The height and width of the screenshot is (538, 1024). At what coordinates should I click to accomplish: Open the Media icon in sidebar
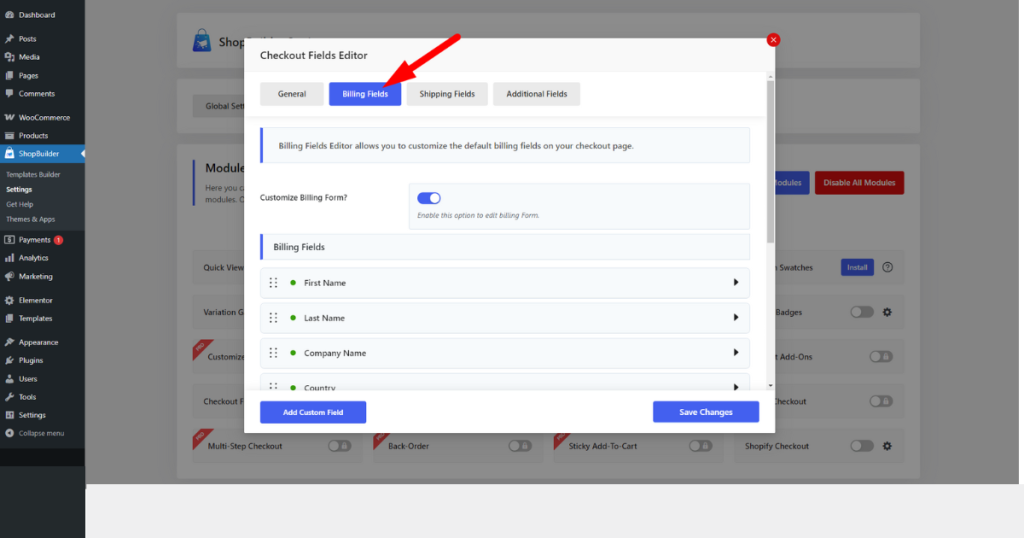9,57
